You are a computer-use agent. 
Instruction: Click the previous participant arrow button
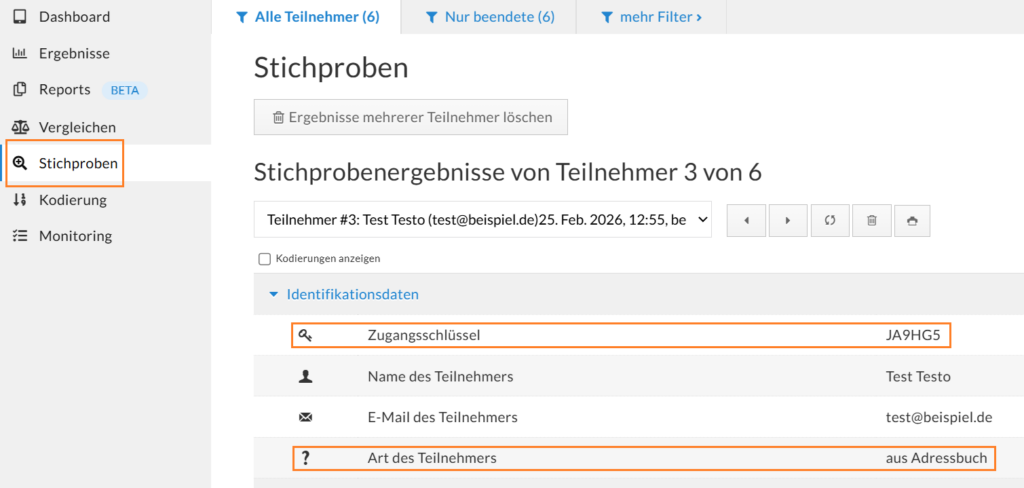pos(747,220)
